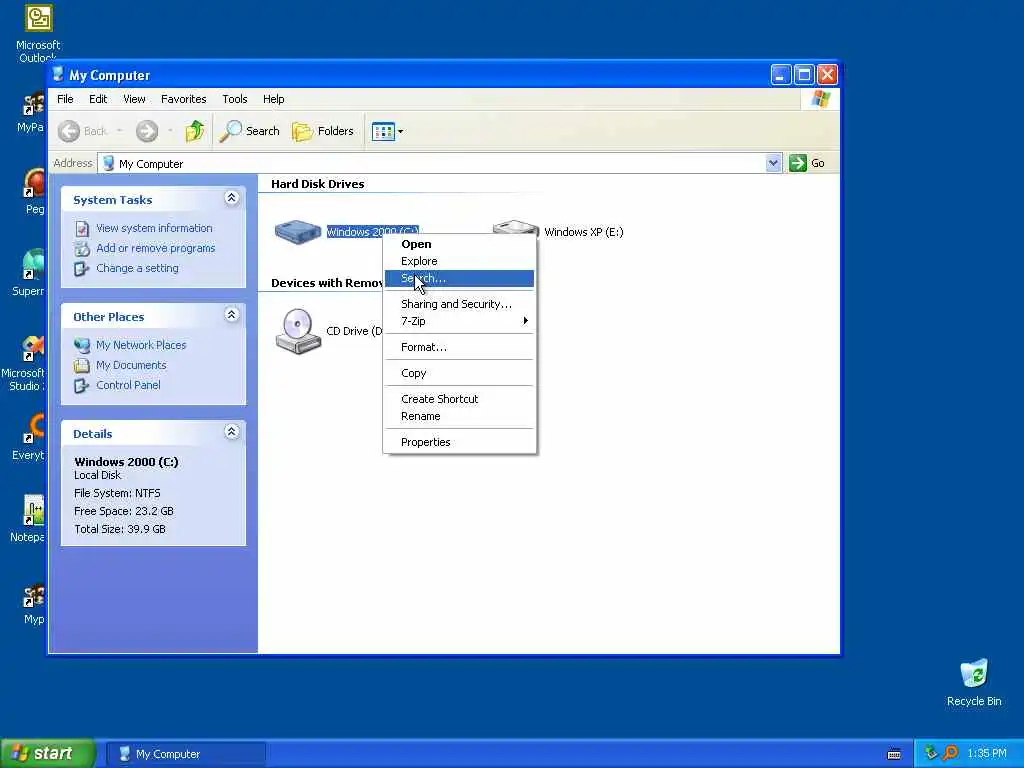1024x768 pixels.
Task: Select the Windows XP (E:) drive label
Action: 584,232
